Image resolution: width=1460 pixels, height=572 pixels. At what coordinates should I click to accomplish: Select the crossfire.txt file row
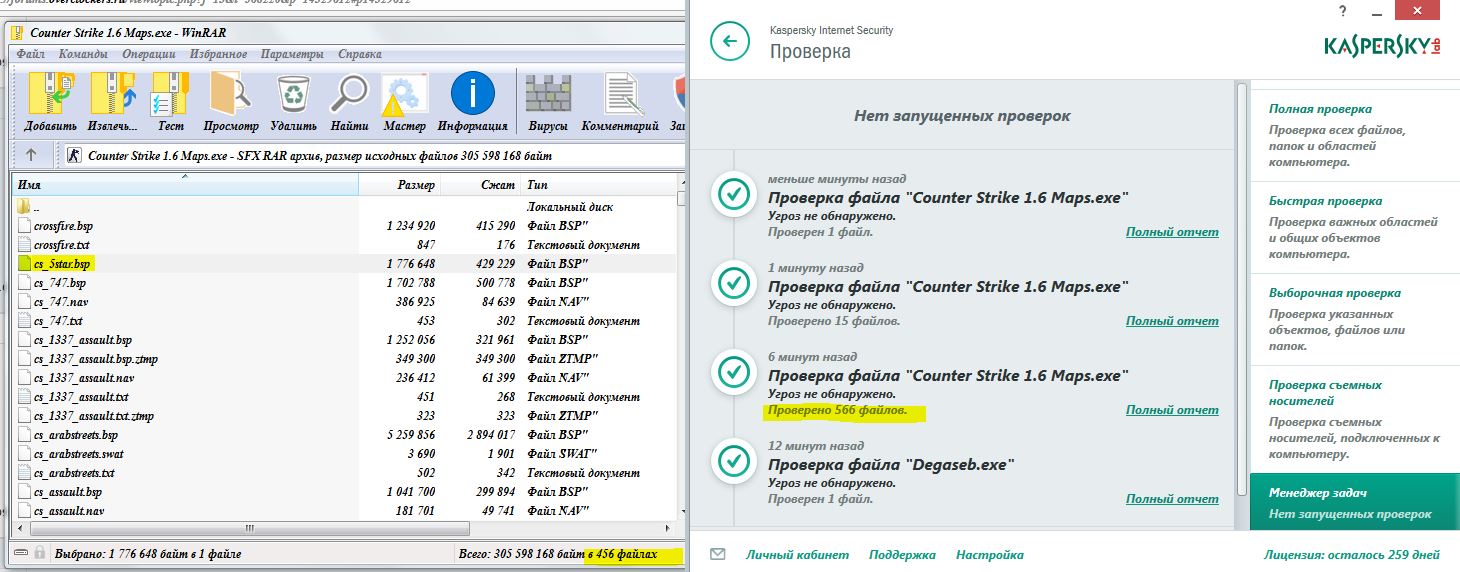[345, 245]
